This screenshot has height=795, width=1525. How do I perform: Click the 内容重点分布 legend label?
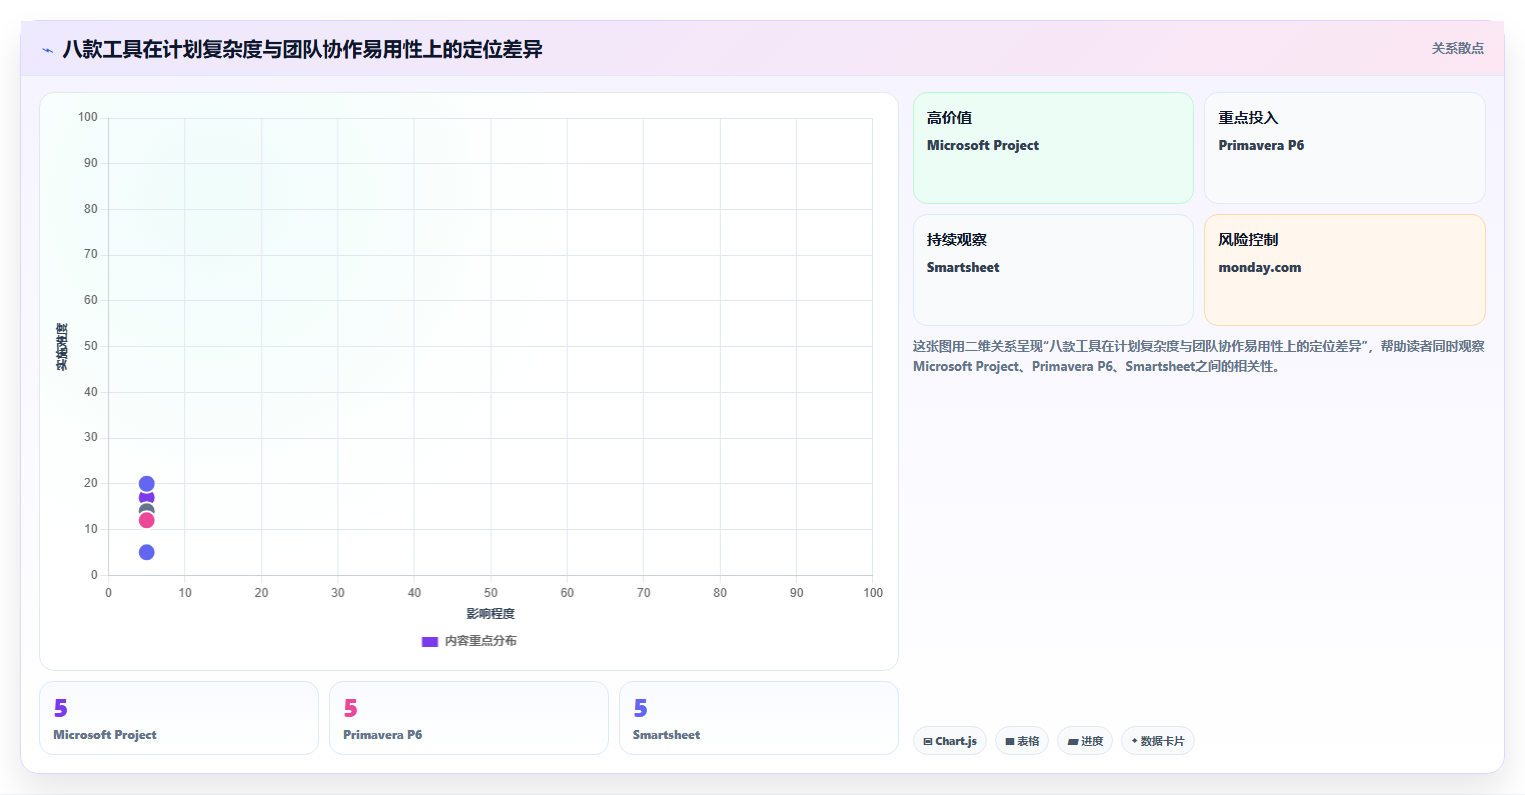tap(481, 641)
